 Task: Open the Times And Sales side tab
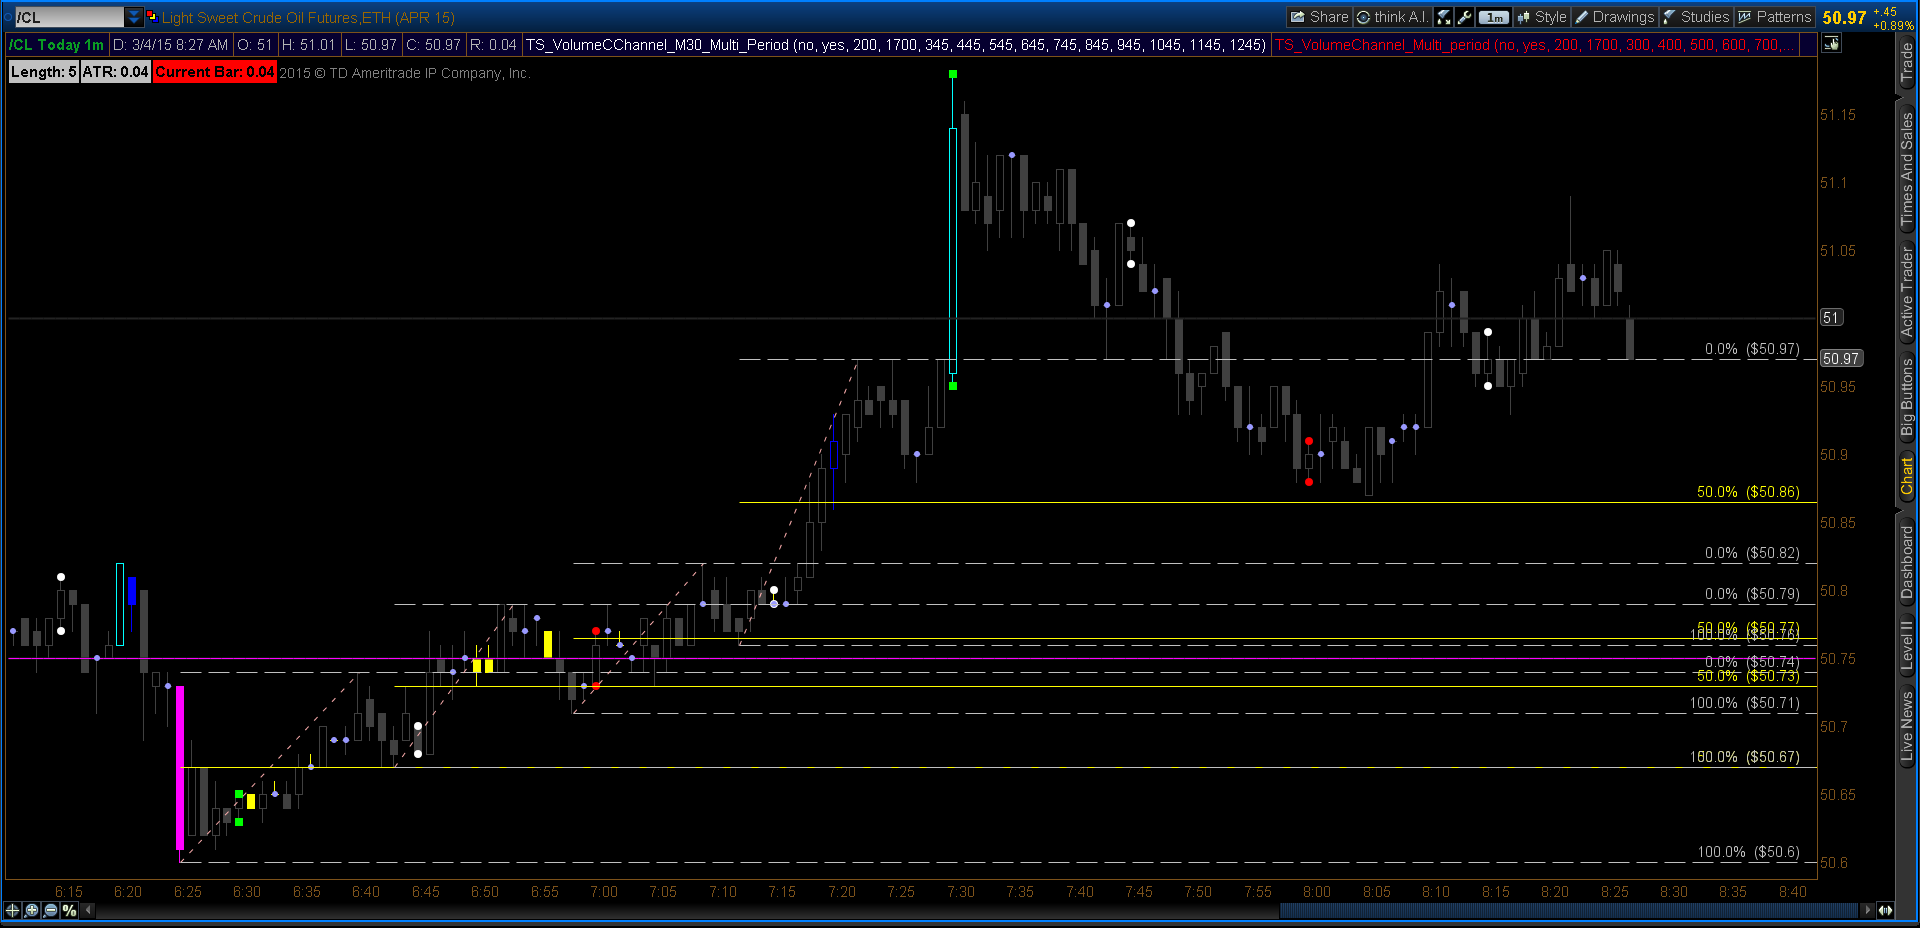[1907, 169]
